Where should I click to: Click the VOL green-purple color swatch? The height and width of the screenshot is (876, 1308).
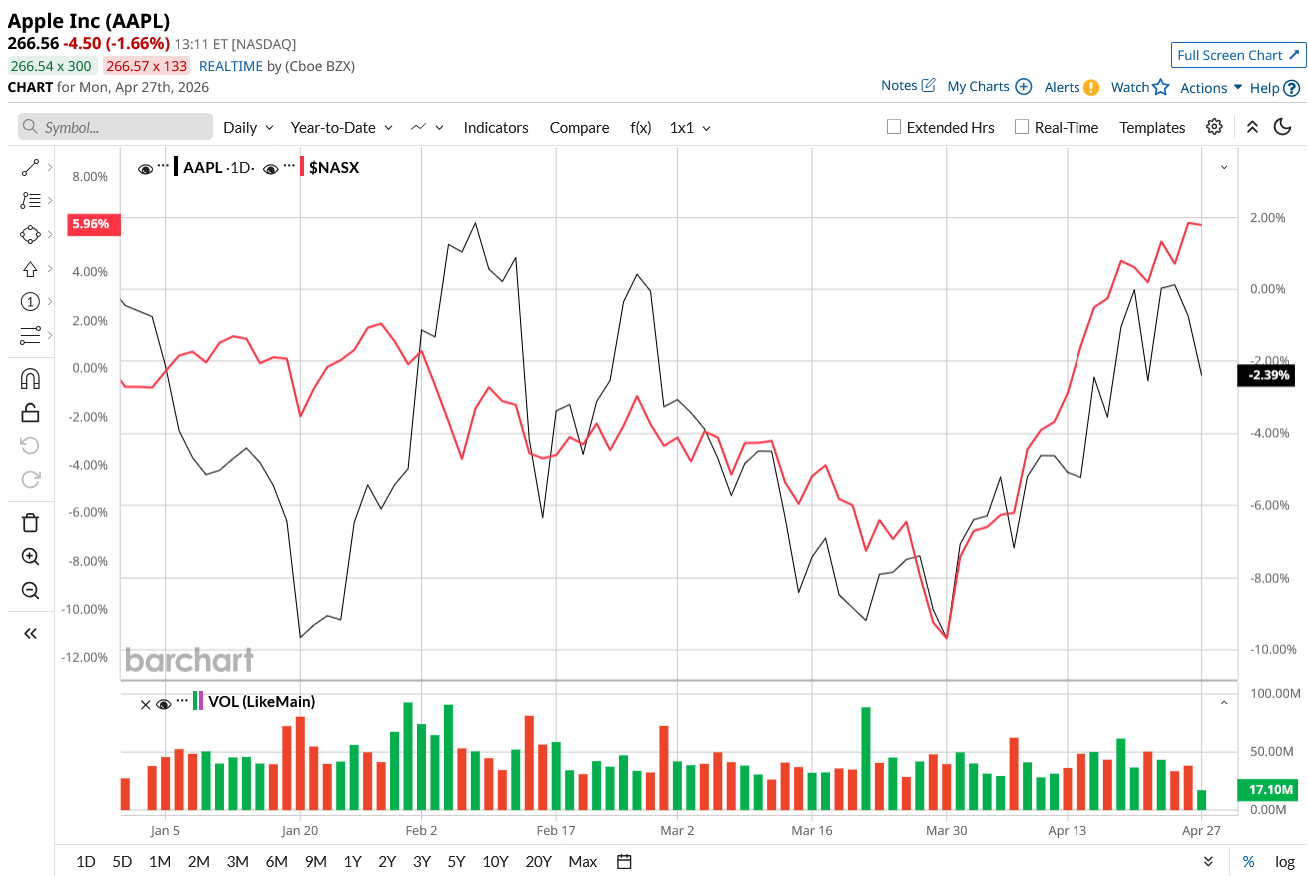[x=198, y=701]
